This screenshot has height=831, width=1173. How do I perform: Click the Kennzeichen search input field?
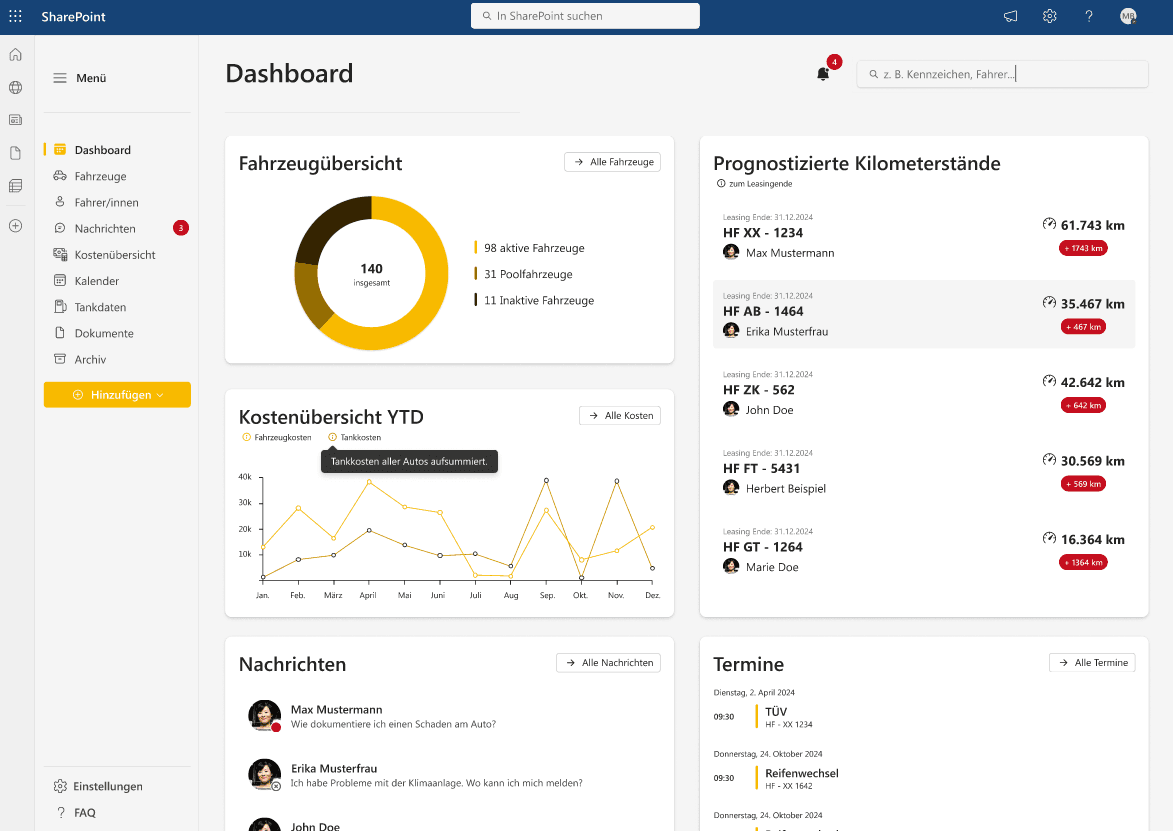pos(1000,73)
